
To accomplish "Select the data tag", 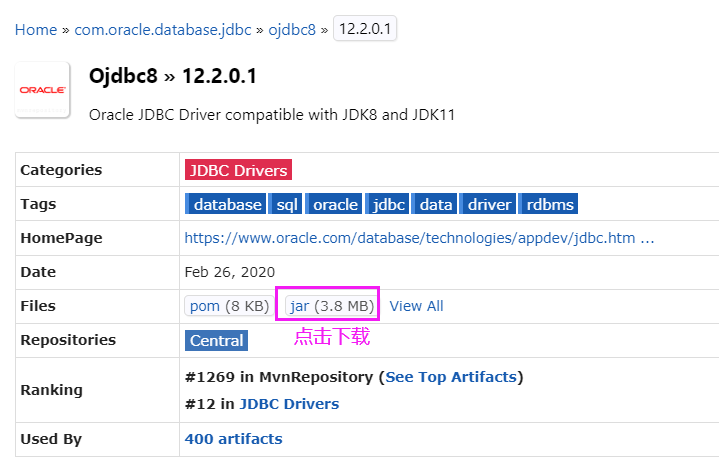I will click(436, 204).
